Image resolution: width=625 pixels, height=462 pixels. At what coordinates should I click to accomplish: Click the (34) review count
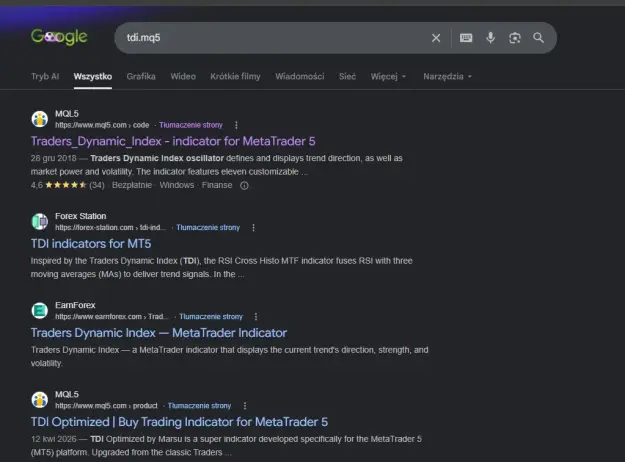point(97,185)
